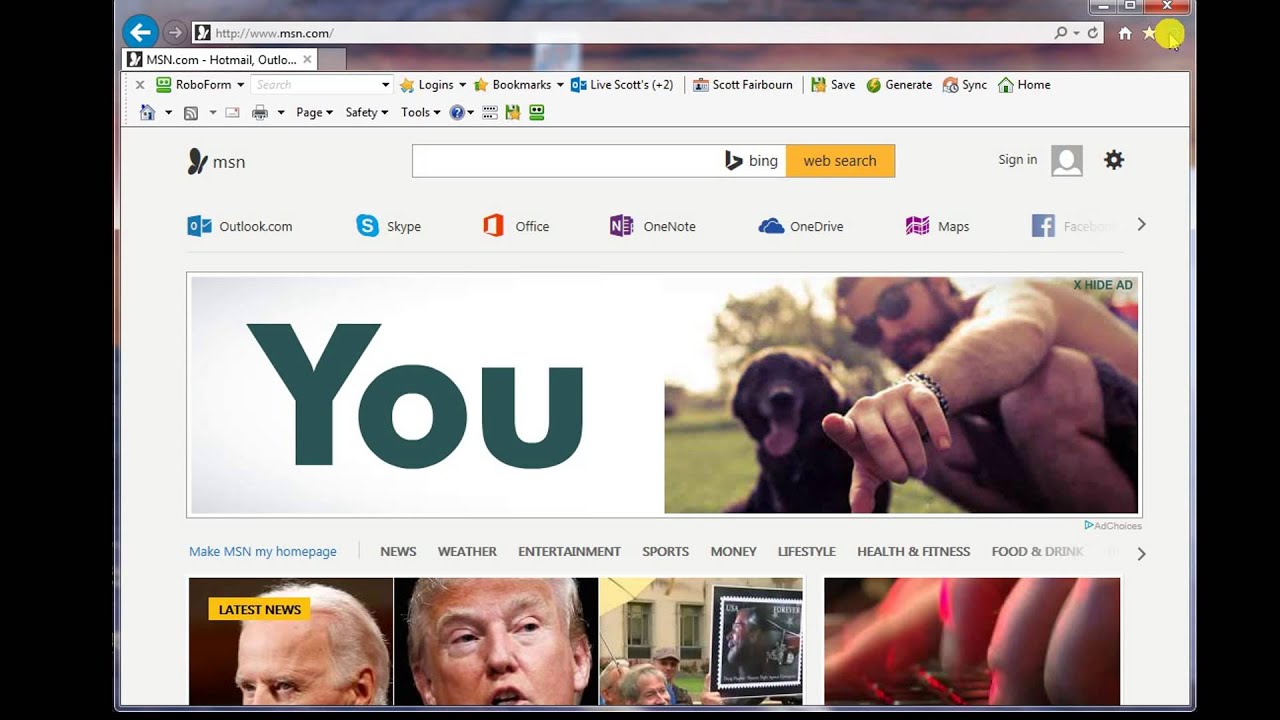Open Skype shortcut
The height and width of the screenshot is (720, 1280).
tap(389, 226)
